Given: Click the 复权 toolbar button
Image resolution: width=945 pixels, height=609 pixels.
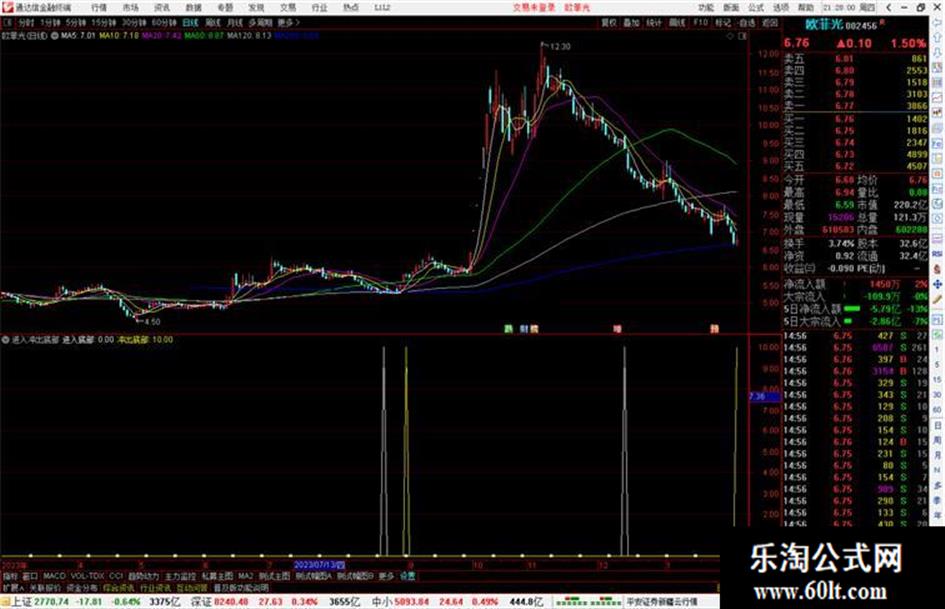Looking at the screenshot, I should [609, 23].
